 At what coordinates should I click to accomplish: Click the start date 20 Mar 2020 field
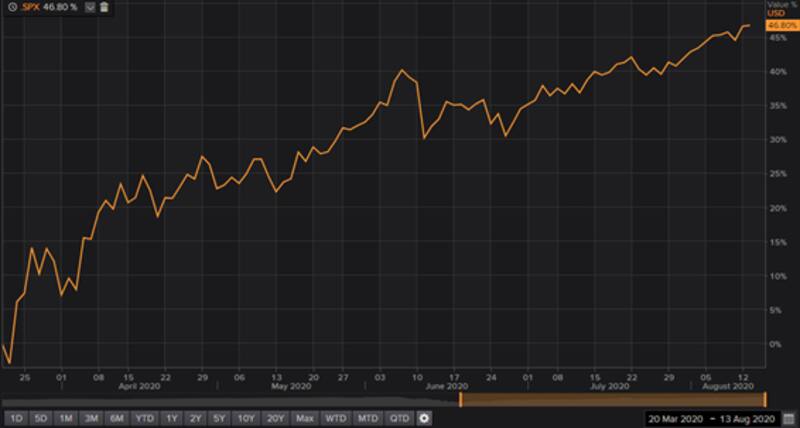[x=678, y=417]
